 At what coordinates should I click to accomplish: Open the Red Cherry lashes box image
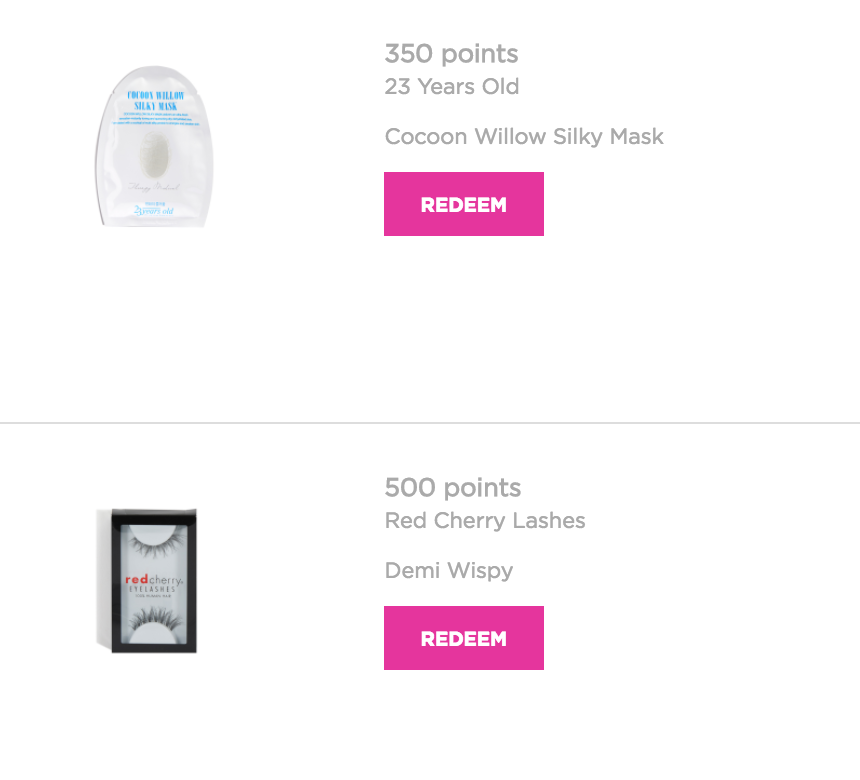coord(146,580)
